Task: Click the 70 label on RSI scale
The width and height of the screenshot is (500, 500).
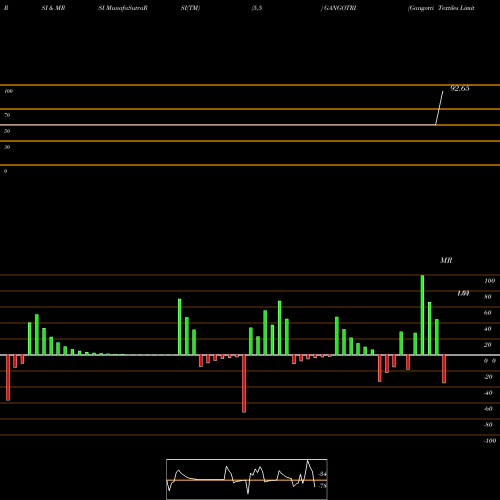Action: pos(7,115)
